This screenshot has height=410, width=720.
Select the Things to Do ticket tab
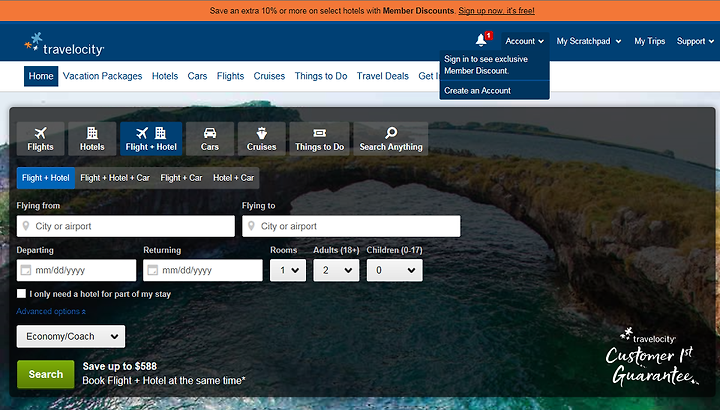(320, 139)
